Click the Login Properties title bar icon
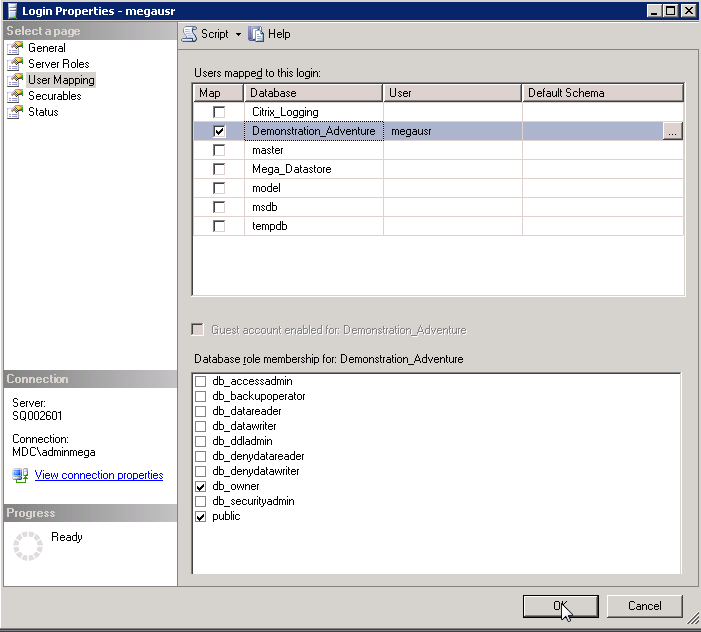Viewport: 701px width, 632px height. tap(12, 10)
